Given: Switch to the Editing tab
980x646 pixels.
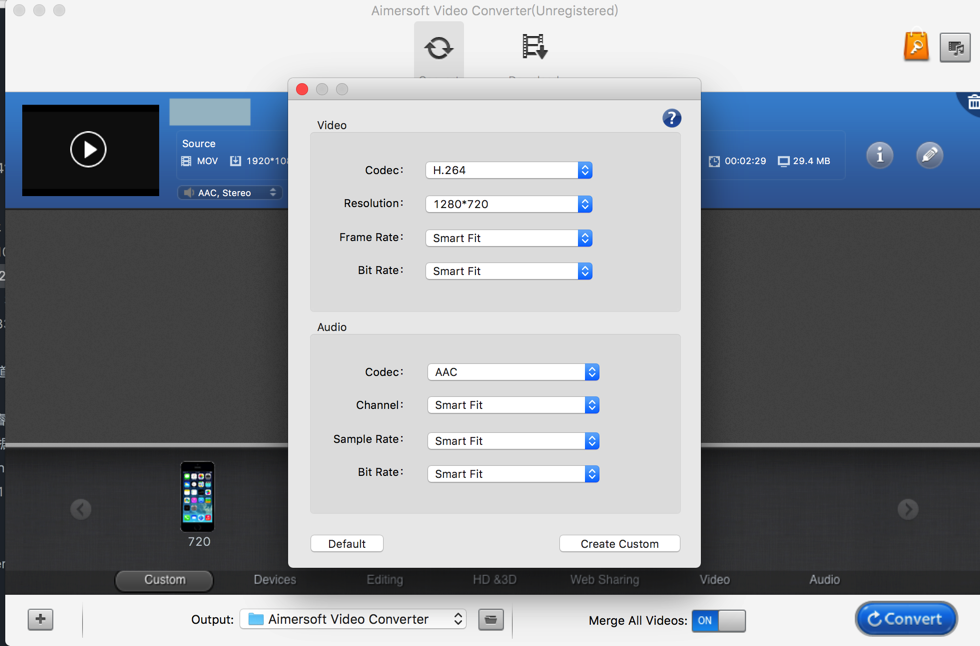Looking at the screenshot, I should pos(385,580).
